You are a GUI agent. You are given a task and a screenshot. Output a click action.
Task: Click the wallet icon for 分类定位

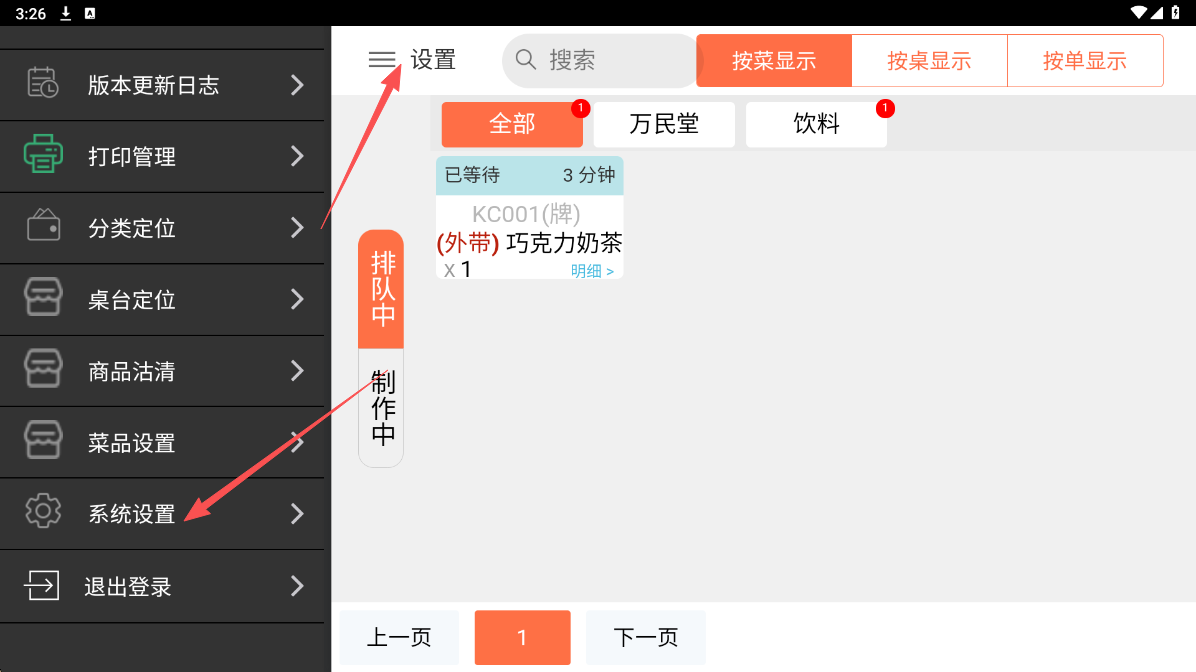(x=43, y=227)
